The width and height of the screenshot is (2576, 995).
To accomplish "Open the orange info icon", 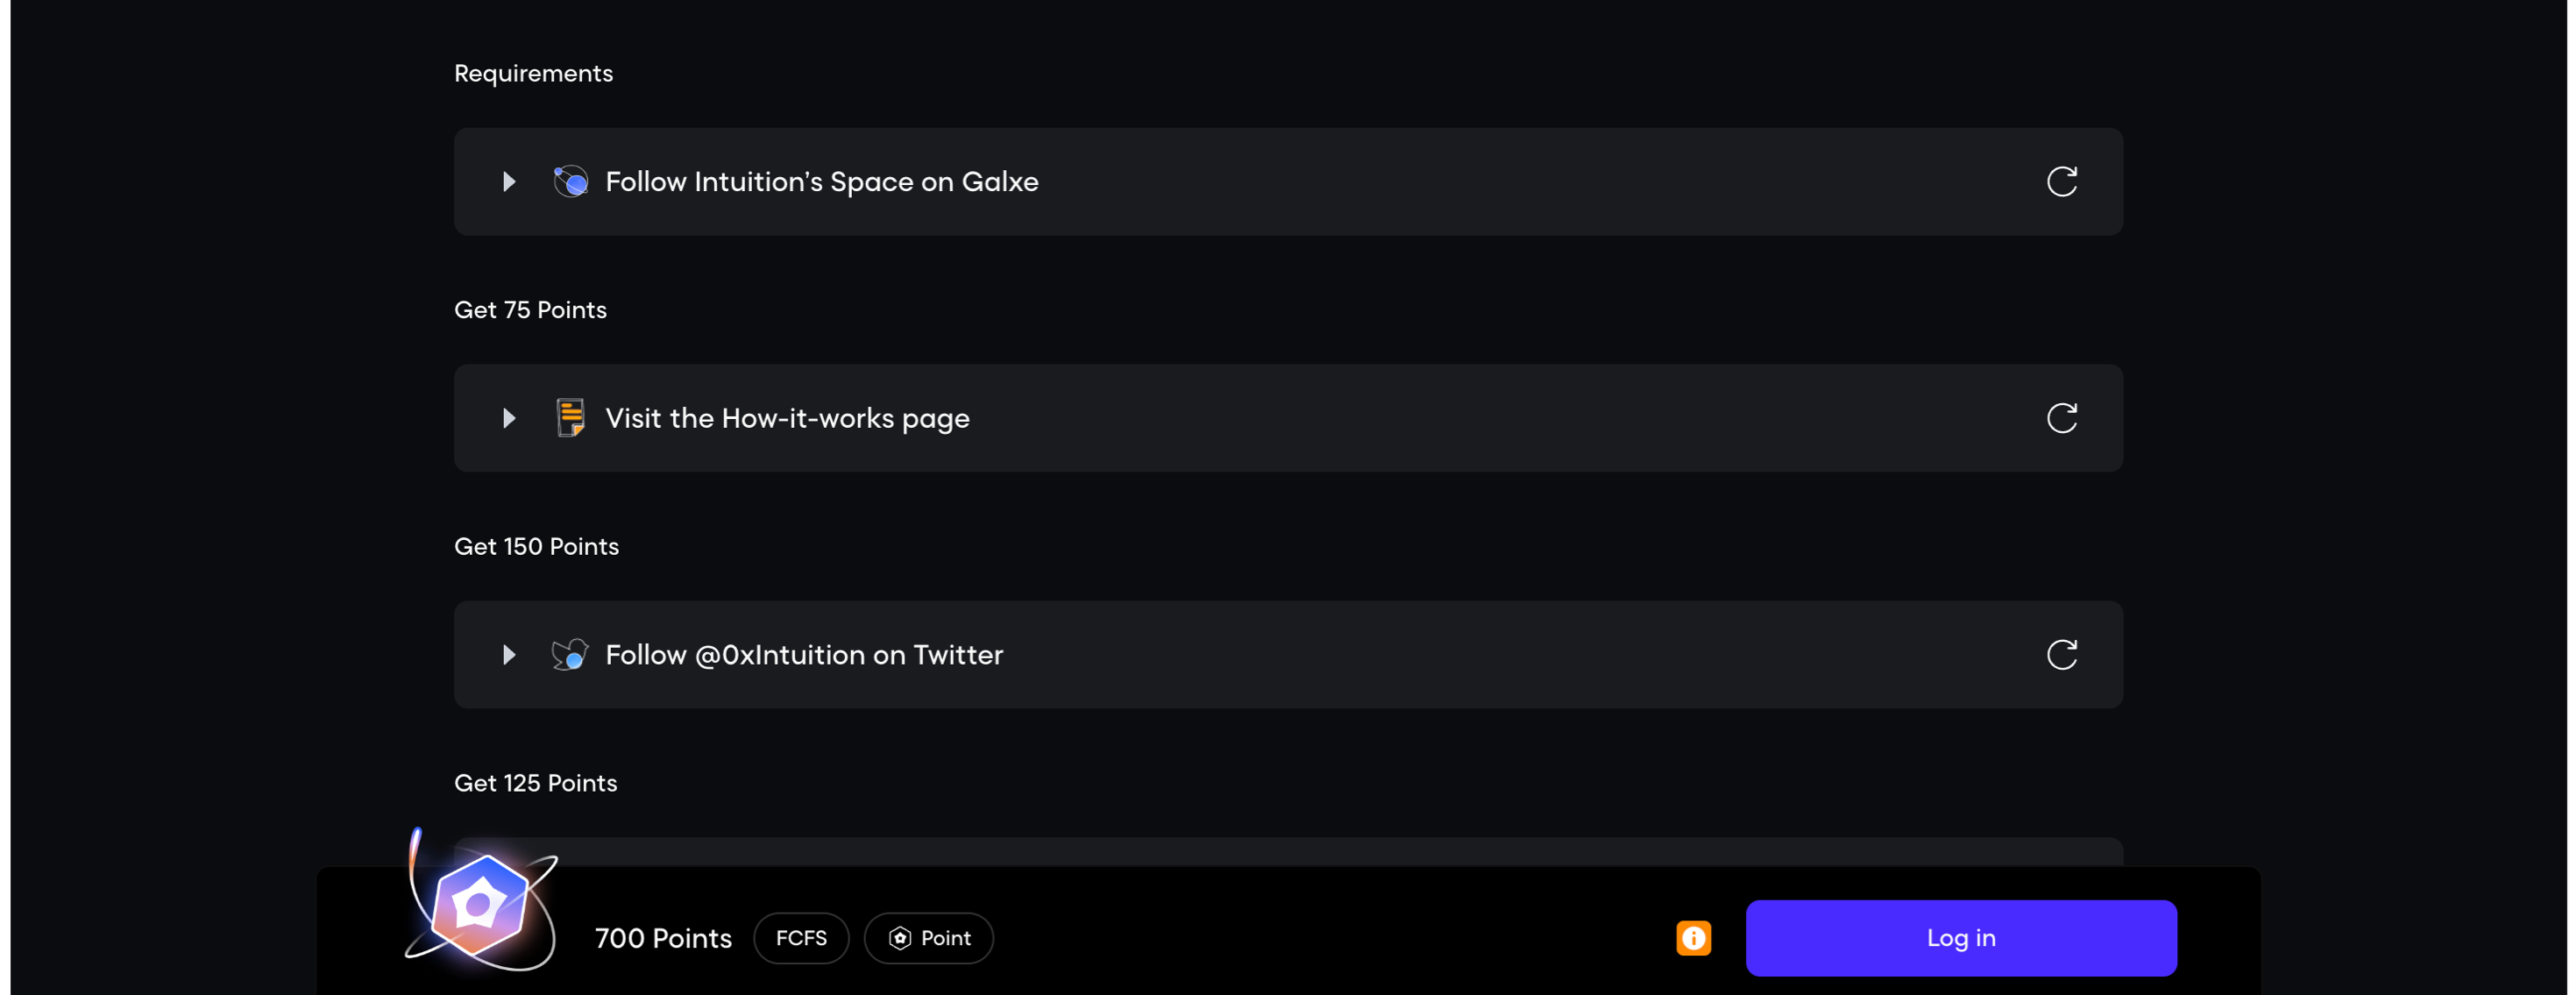I will pyautogui.click(x=1693, y=938).
